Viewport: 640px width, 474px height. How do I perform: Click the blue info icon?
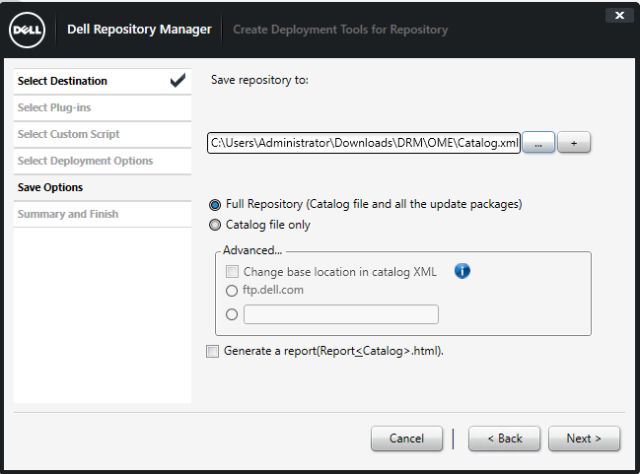point(462,271)
